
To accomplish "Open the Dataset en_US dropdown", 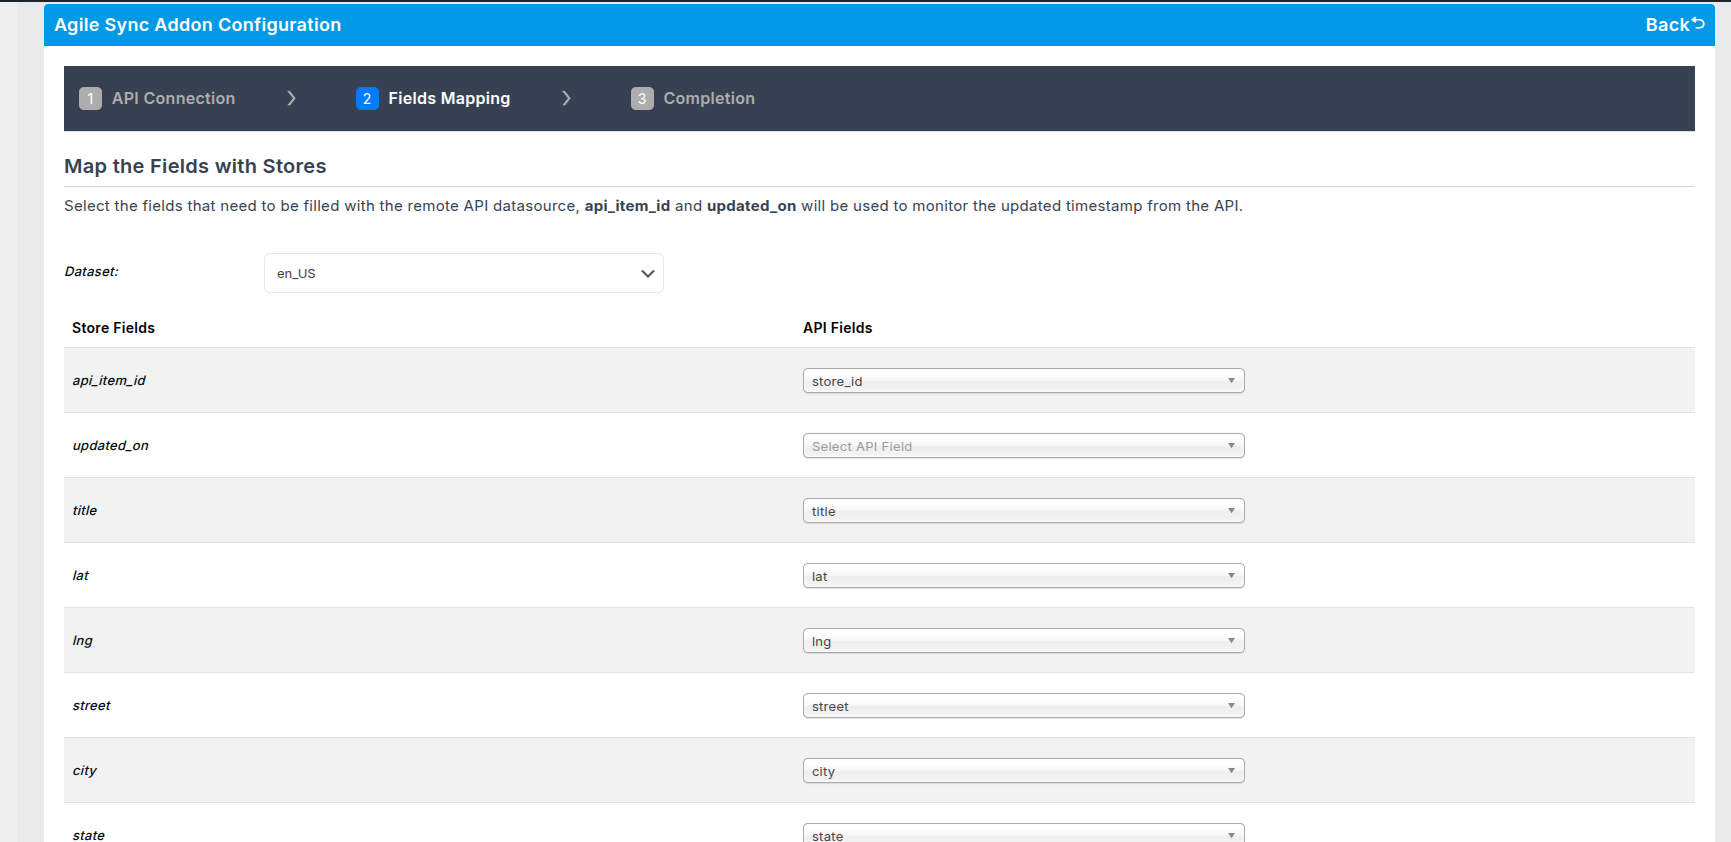I will coord(463,273).
